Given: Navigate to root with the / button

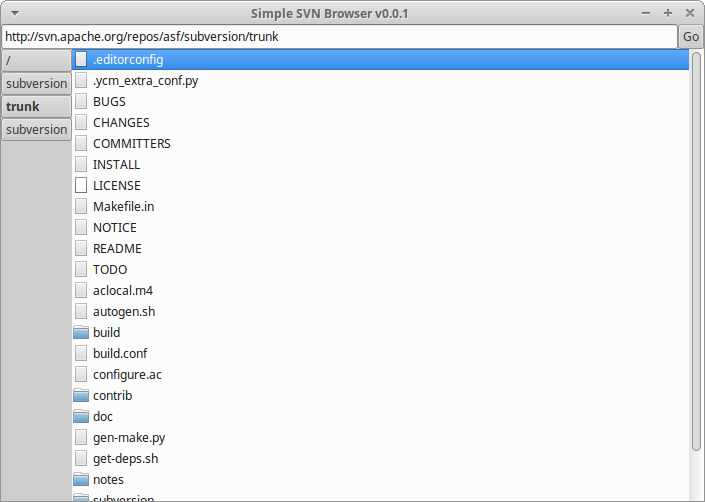Looking at the screenshot, I should (36, 61).
